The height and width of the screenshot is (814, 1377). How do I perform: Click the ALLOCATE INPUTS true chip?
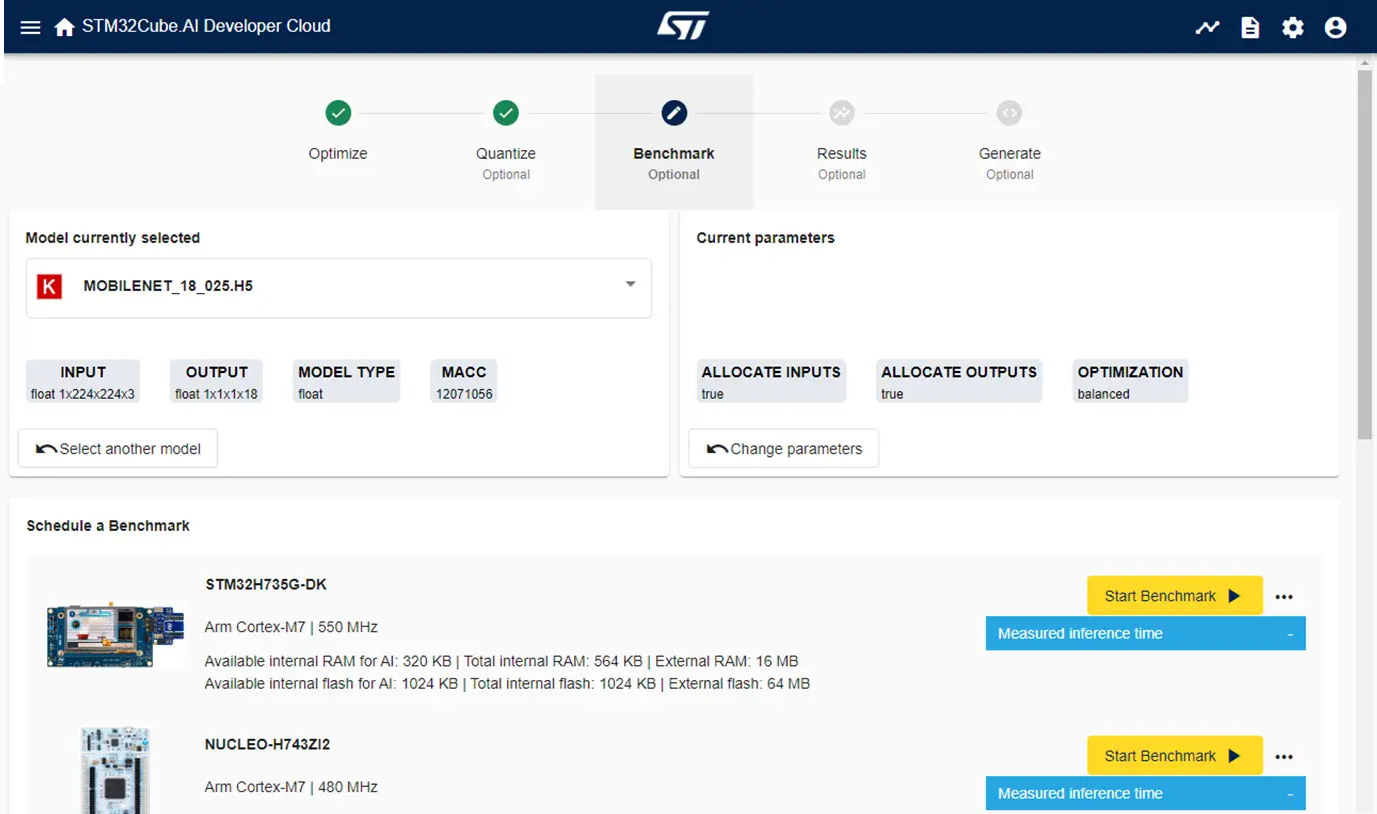coord(771,382)
